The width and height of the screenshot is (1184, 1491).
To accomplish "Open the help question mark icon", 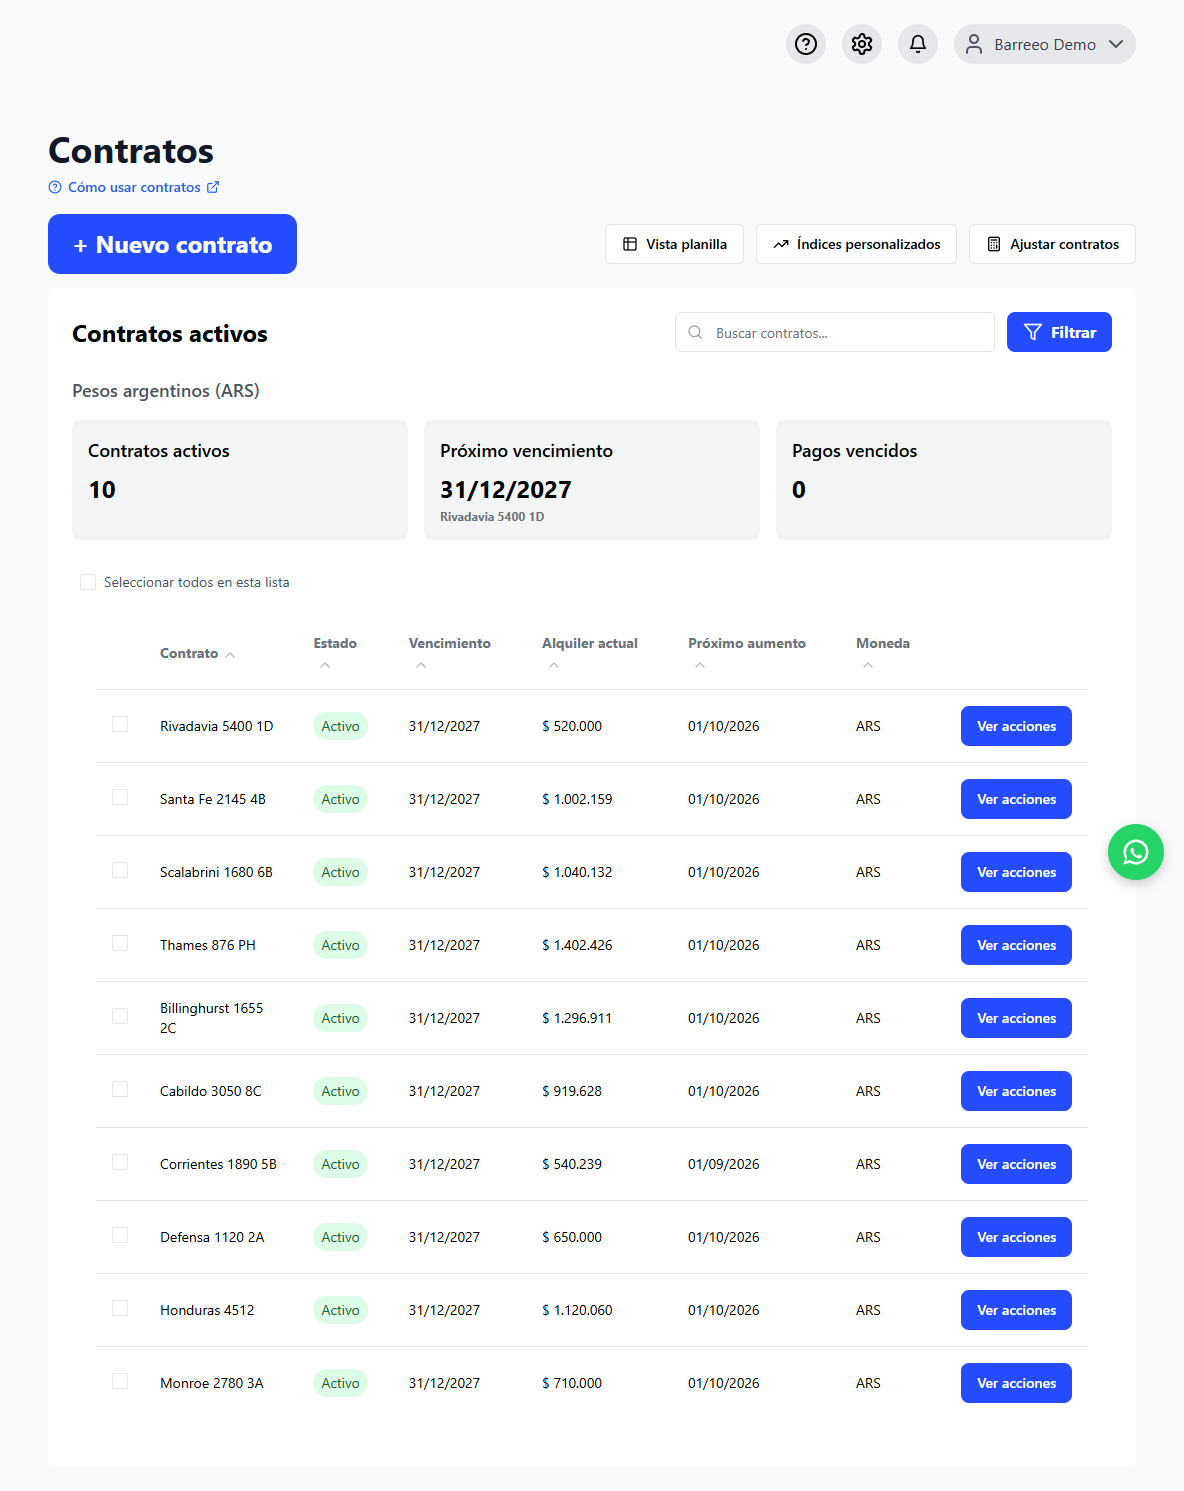I will 806,44.
